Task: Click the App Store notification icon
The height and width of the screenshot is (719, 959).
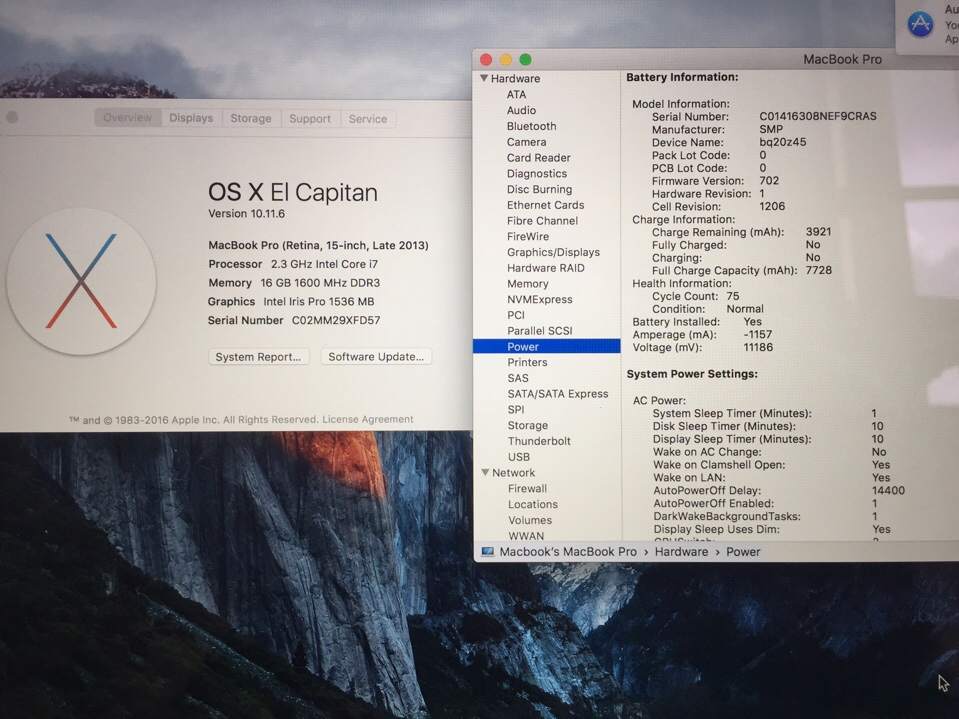Action: 920,24
